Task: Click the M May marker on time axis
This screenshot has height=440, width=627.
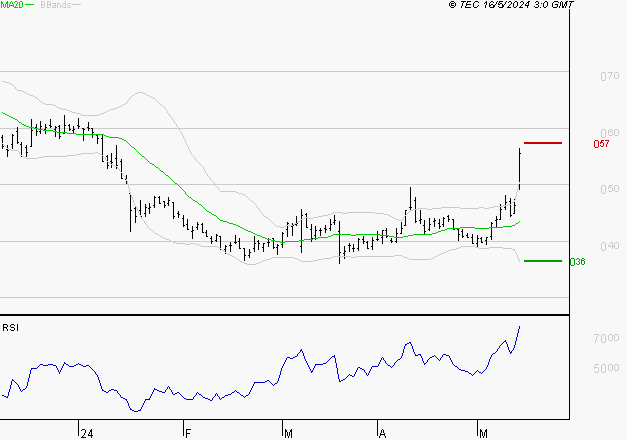Action: 483,434
